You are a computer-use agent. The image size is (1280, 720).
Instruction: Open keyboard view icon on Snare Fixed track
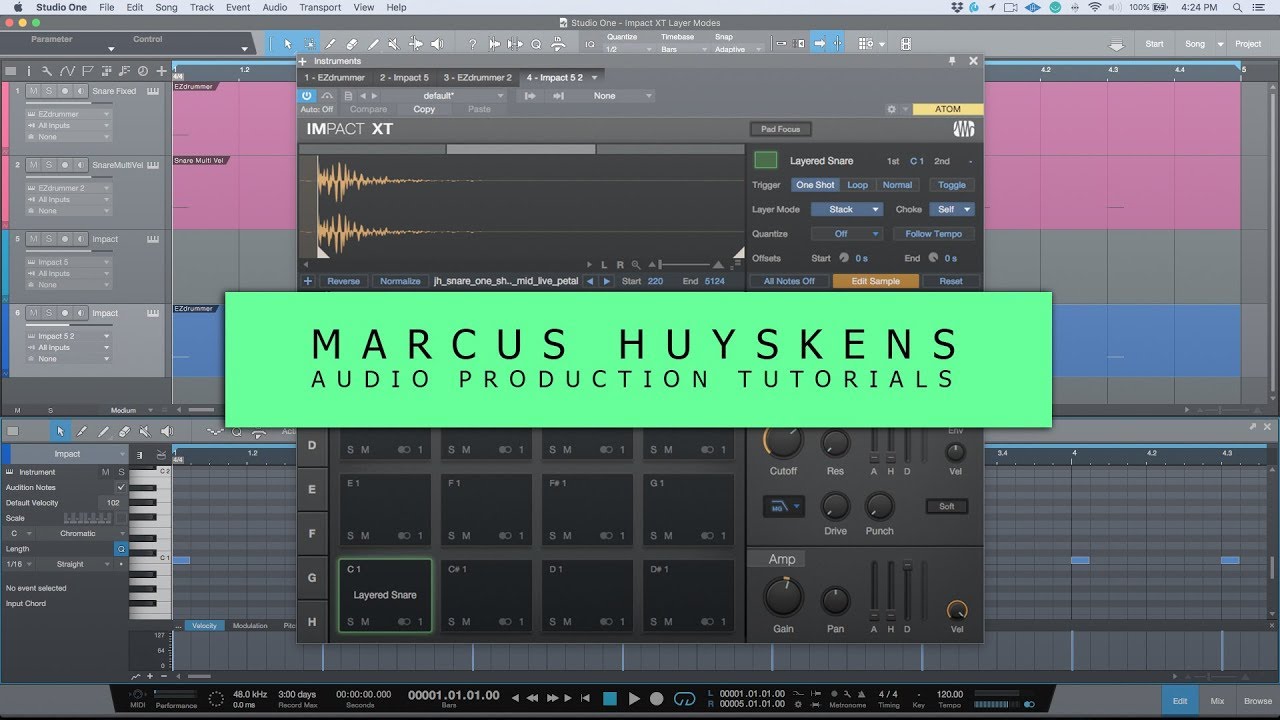(153, 91)
